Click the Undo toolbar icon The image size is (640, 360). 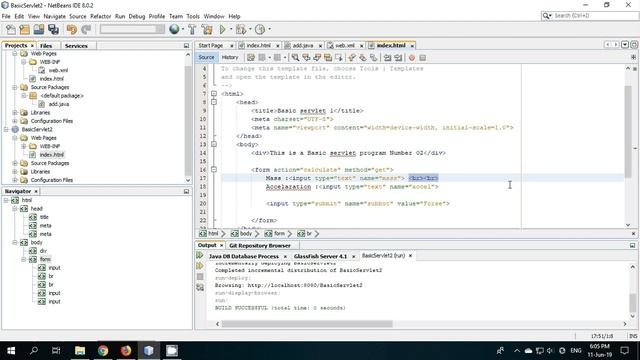pyautogui.click(x=72, y=29)
